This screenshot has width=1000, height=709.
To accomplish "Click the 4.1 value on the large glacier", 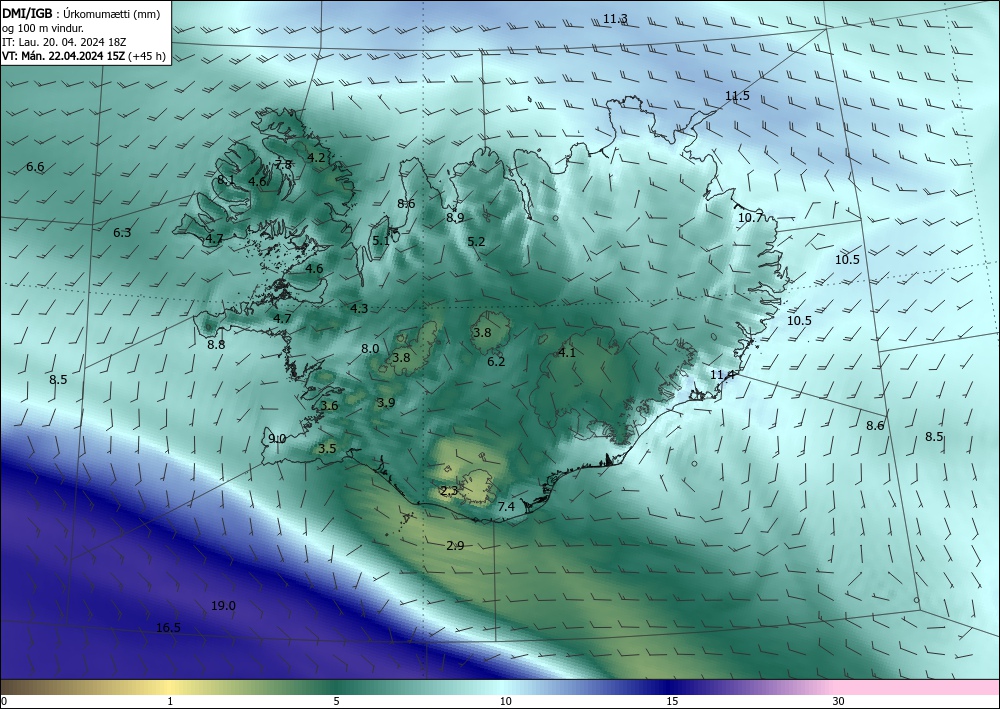I will 567,353.
